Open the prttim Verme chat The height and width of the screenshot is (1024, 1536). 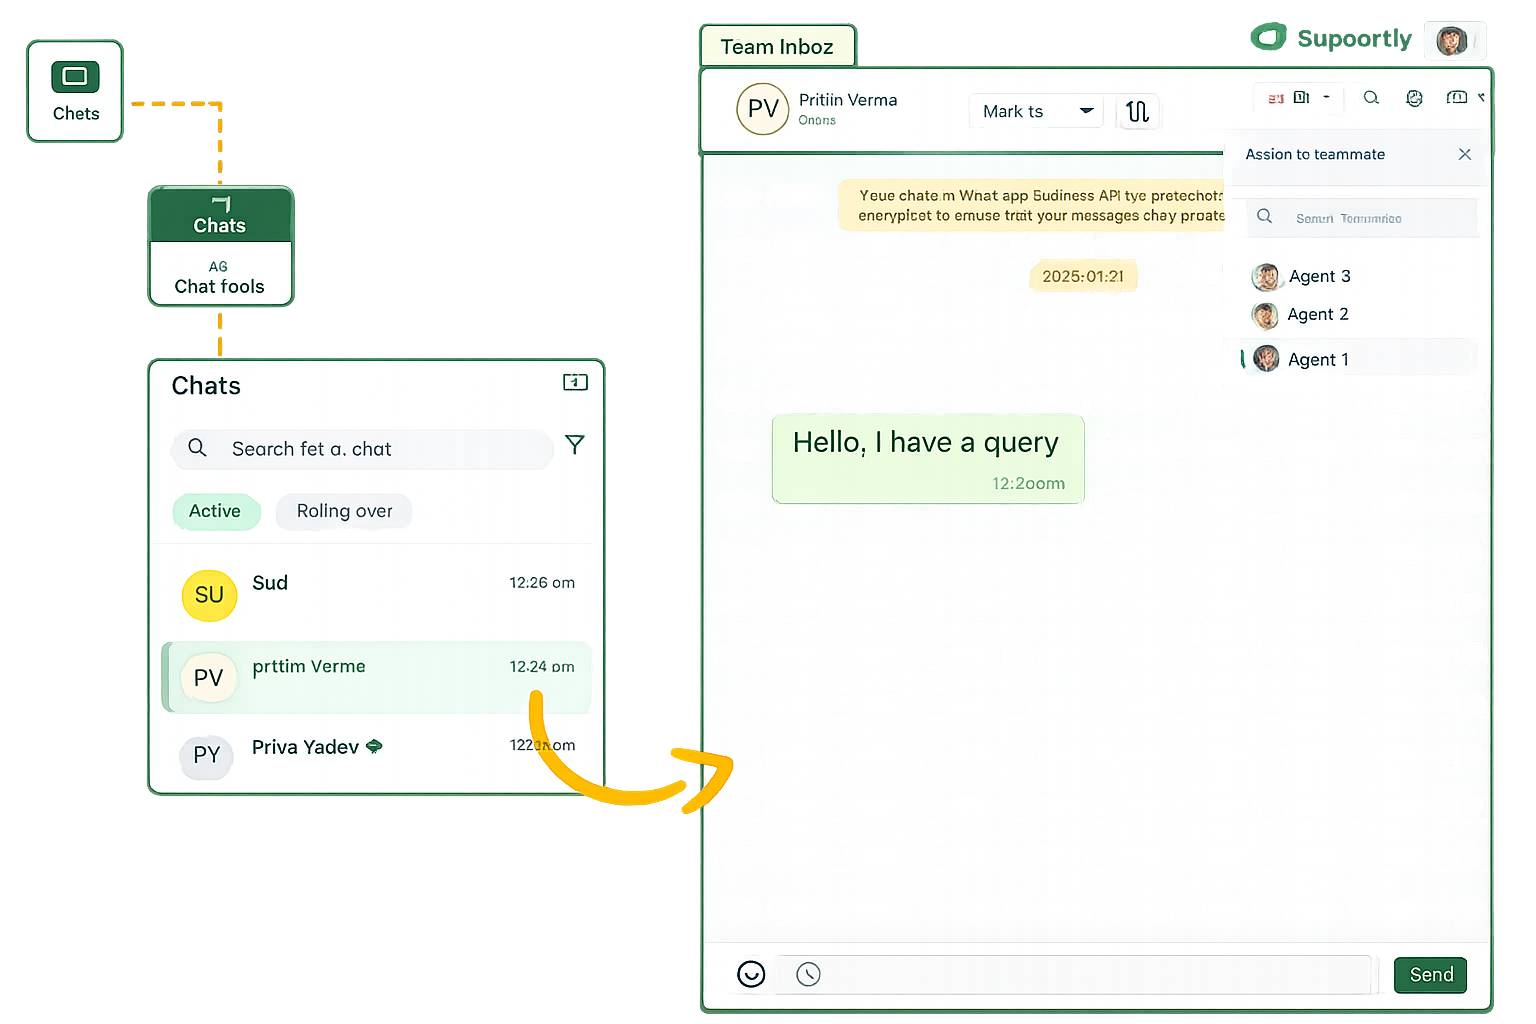point(376,677)
